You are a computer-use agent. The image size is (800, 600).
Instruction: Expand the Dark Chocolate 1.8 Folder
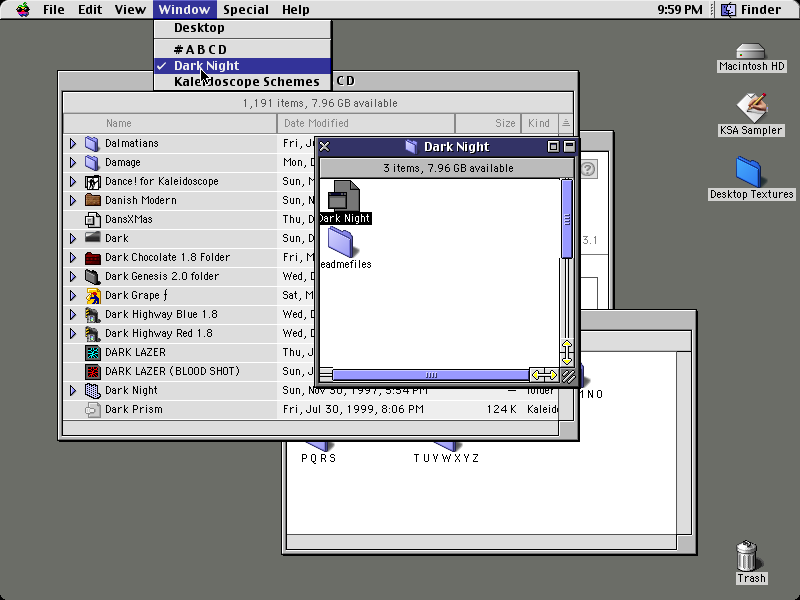[x=72, y=257]
